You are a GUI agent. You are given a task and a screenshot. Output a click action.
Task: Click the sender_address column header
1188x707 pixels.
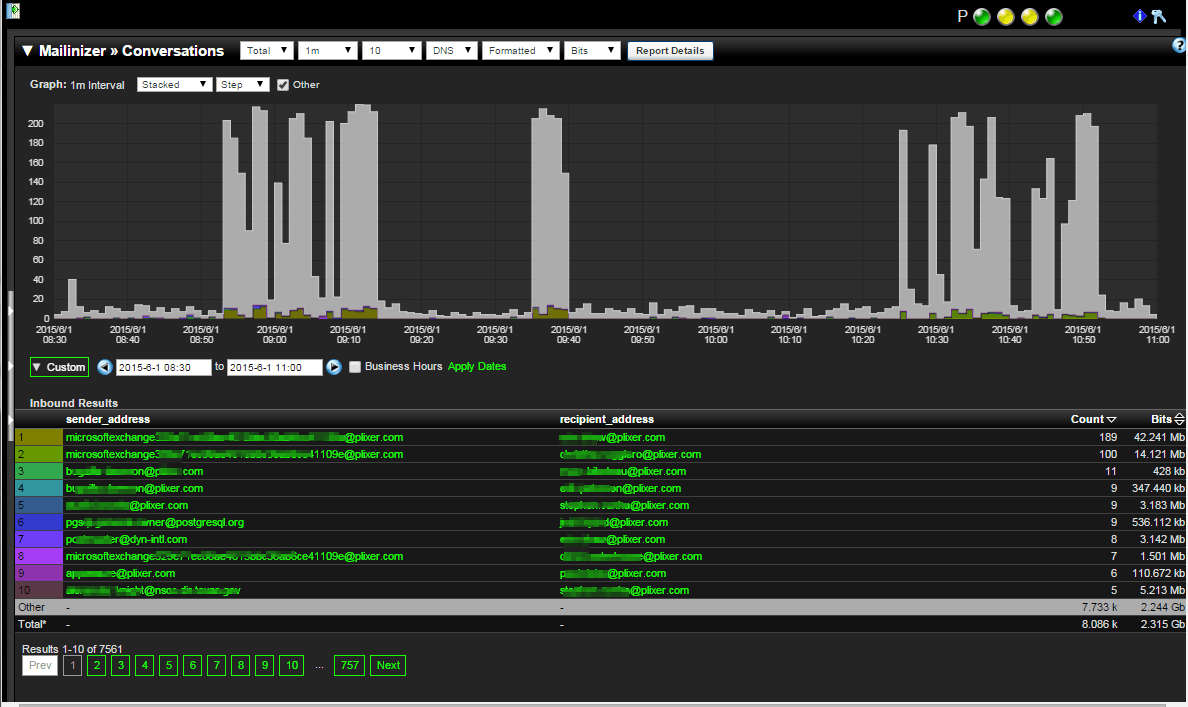coord(108,419)
